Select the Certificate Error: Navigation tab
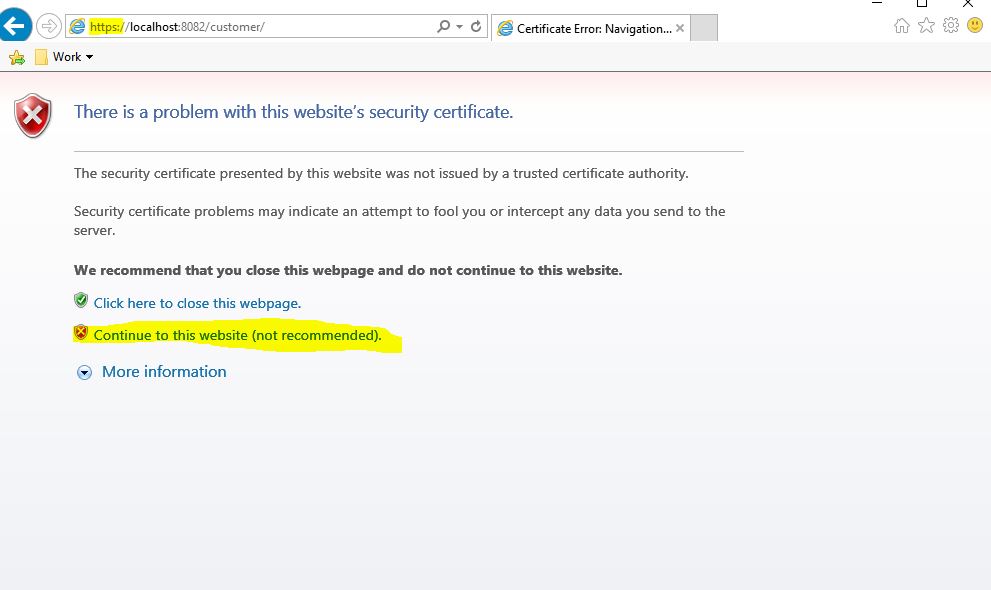991x590 pixels. pos(590,28)
